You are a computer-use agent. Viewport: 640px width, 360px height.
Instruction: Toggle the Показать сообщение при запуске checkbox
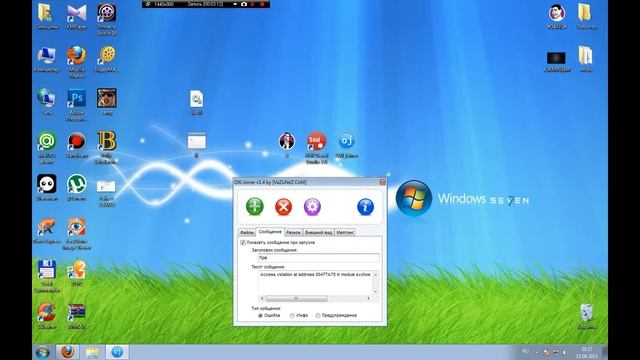[x=243, y=242]
